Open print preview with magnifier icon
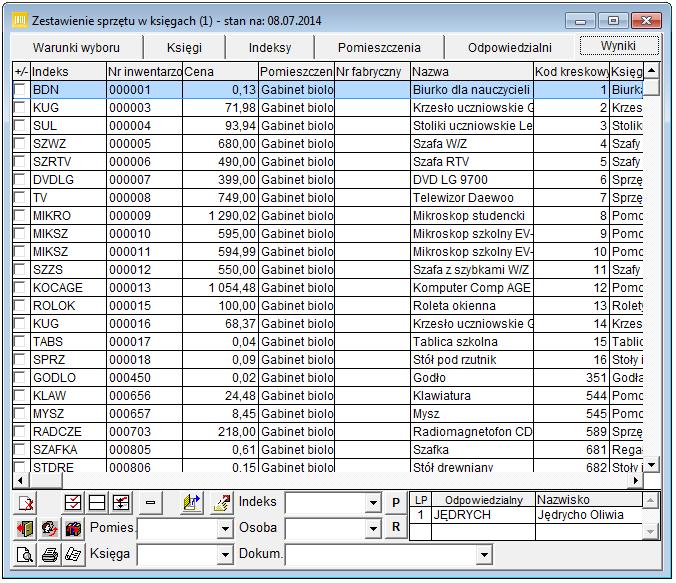Screen dimensions: 676x583 (x=25, y=554)
